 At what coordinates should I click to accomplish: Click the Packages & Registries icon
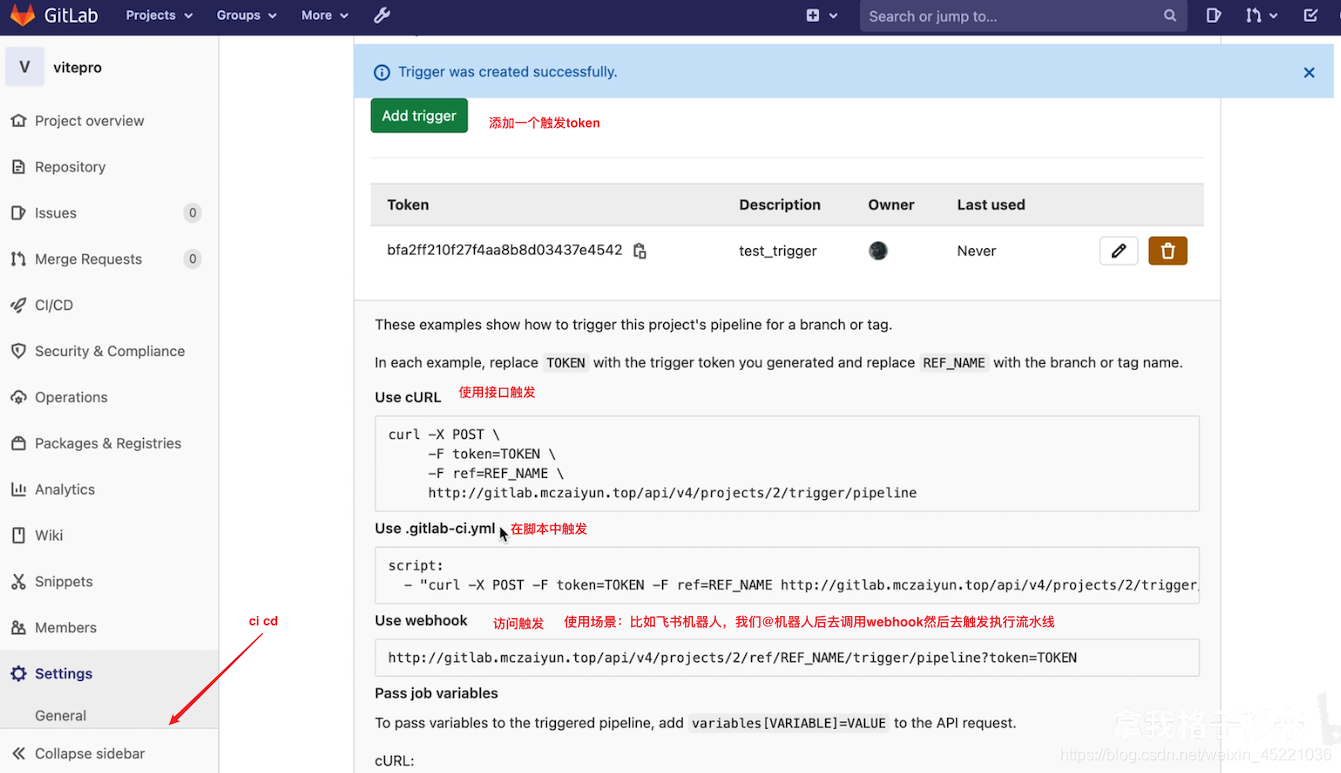18,442
